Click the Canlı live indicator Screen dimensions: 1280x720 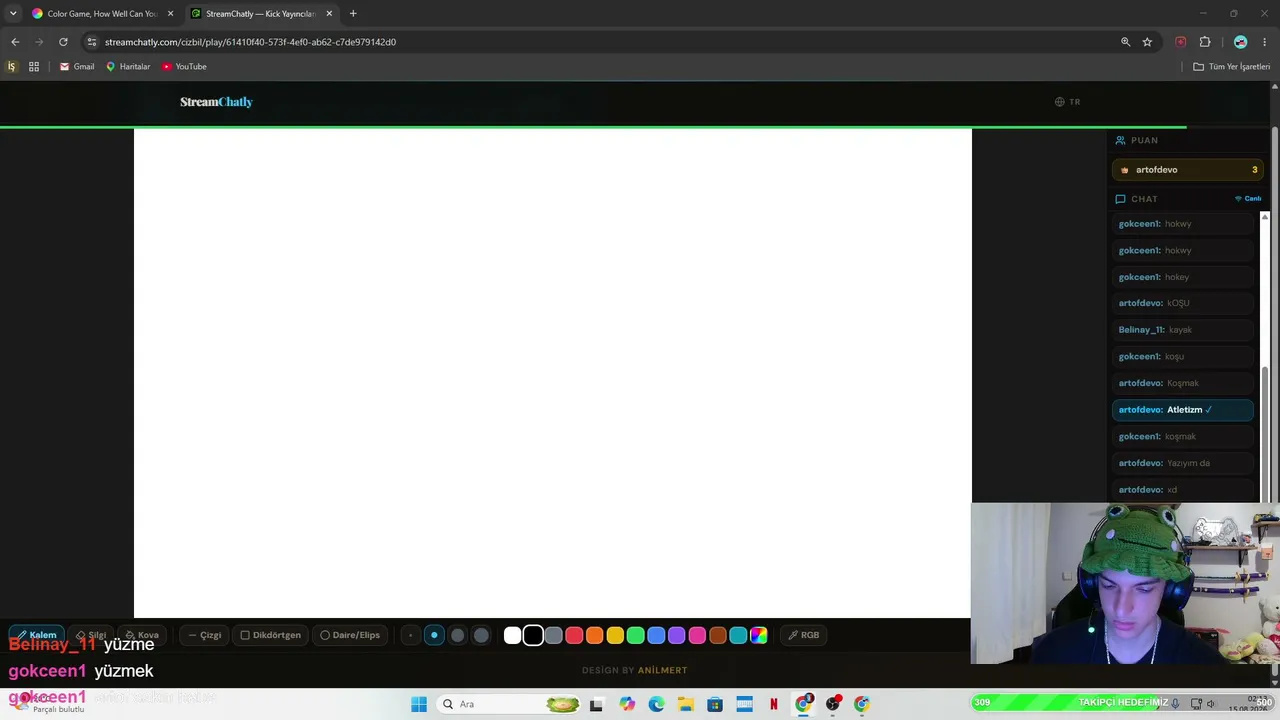1248,199
